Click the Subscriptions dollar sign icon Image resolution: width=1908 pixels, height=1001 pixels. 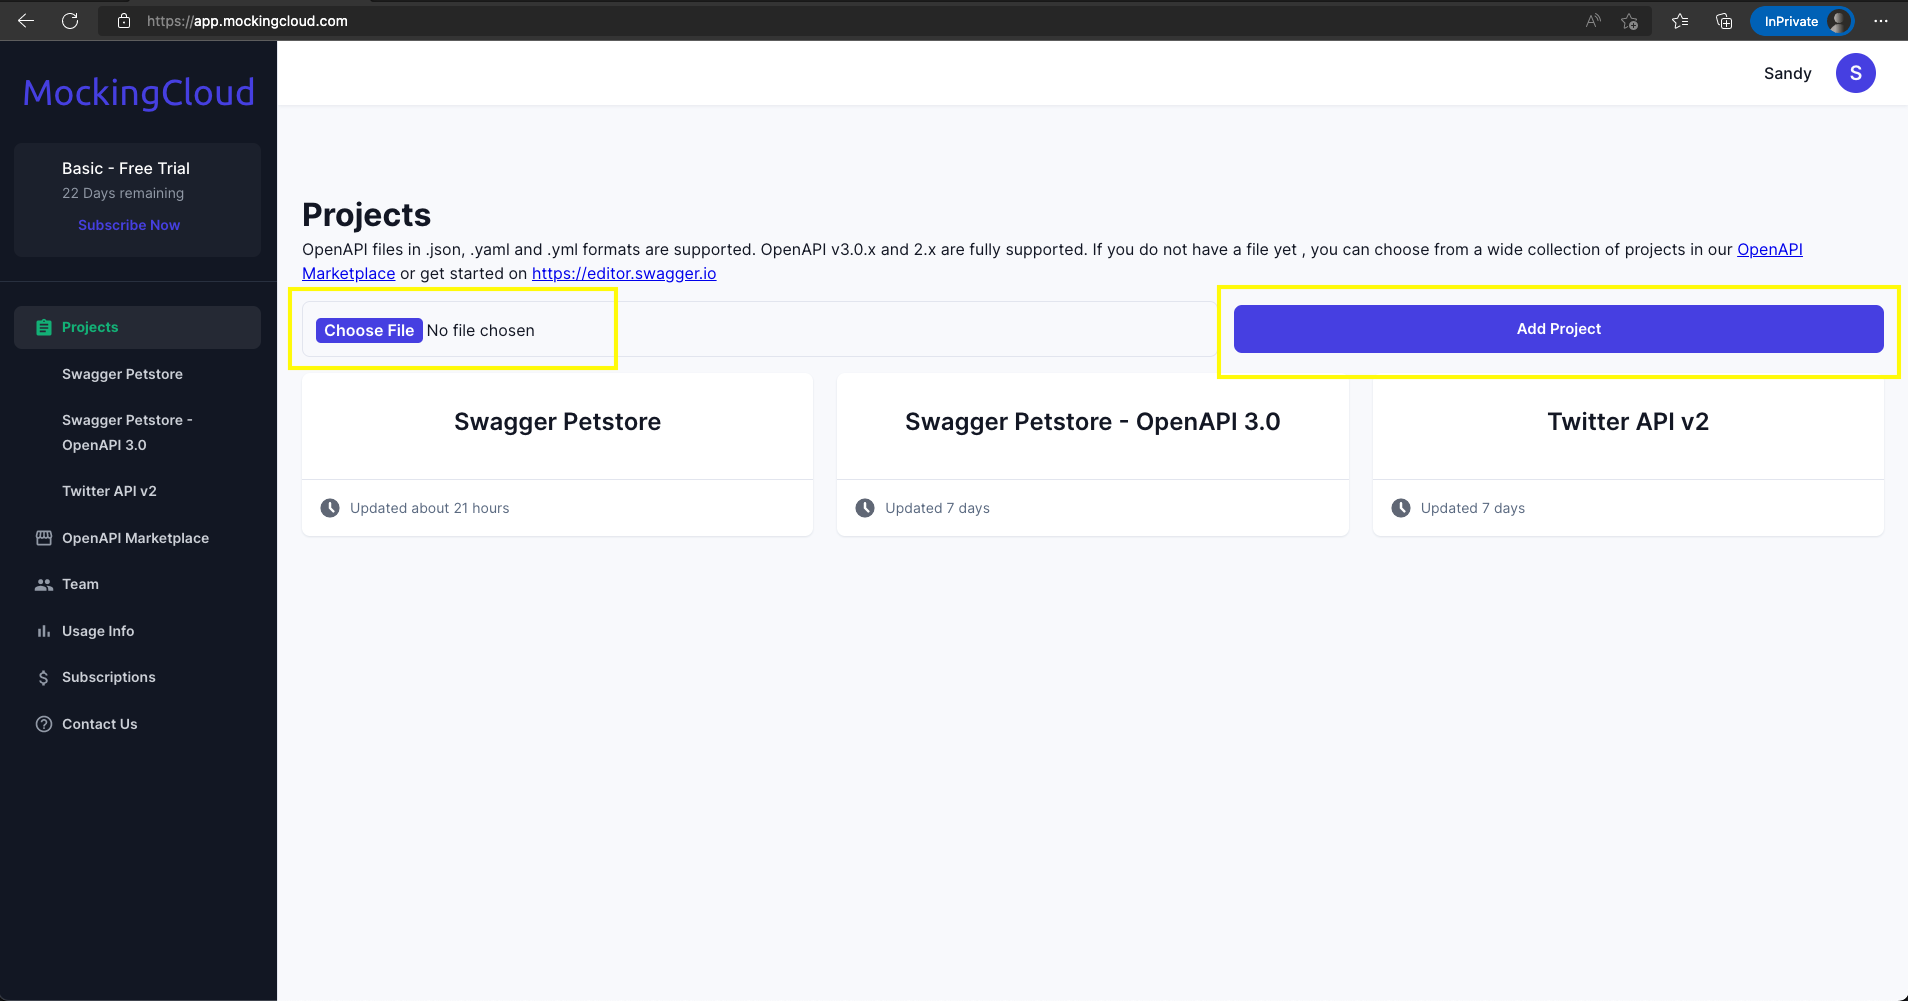coord(44,678)
